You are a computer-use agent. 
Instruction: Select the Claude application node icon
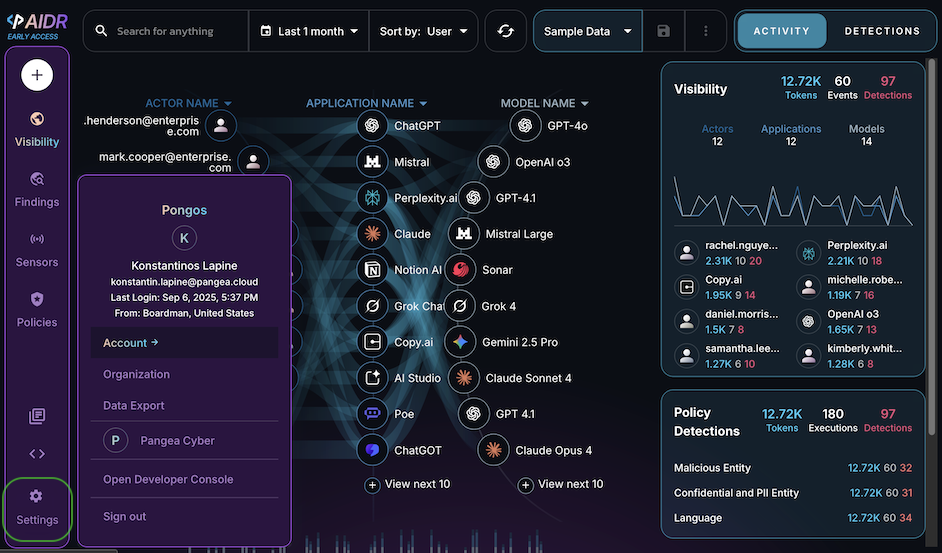[x=372, y=234]
